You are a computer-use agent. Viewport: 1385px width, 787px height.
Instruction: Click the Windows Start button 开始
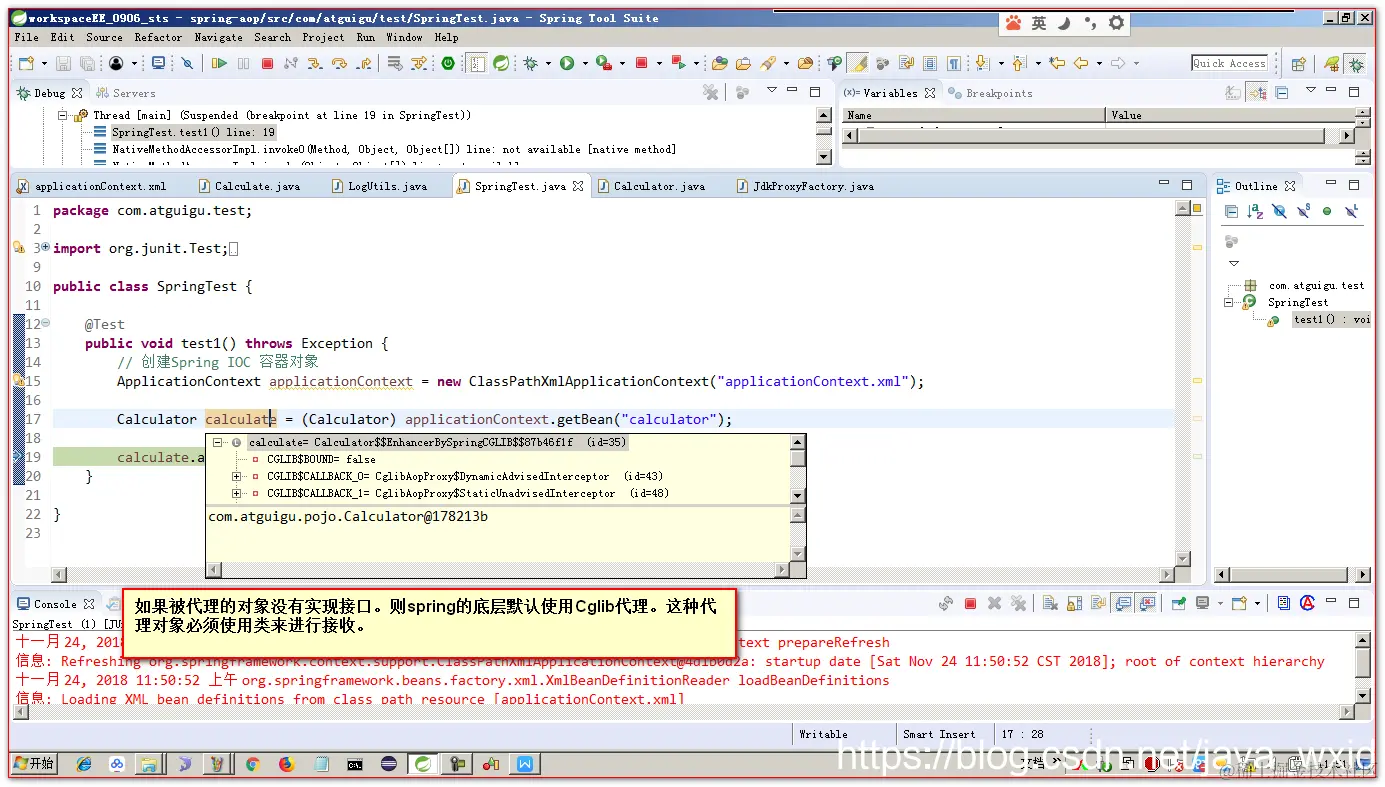pos(34,763)
